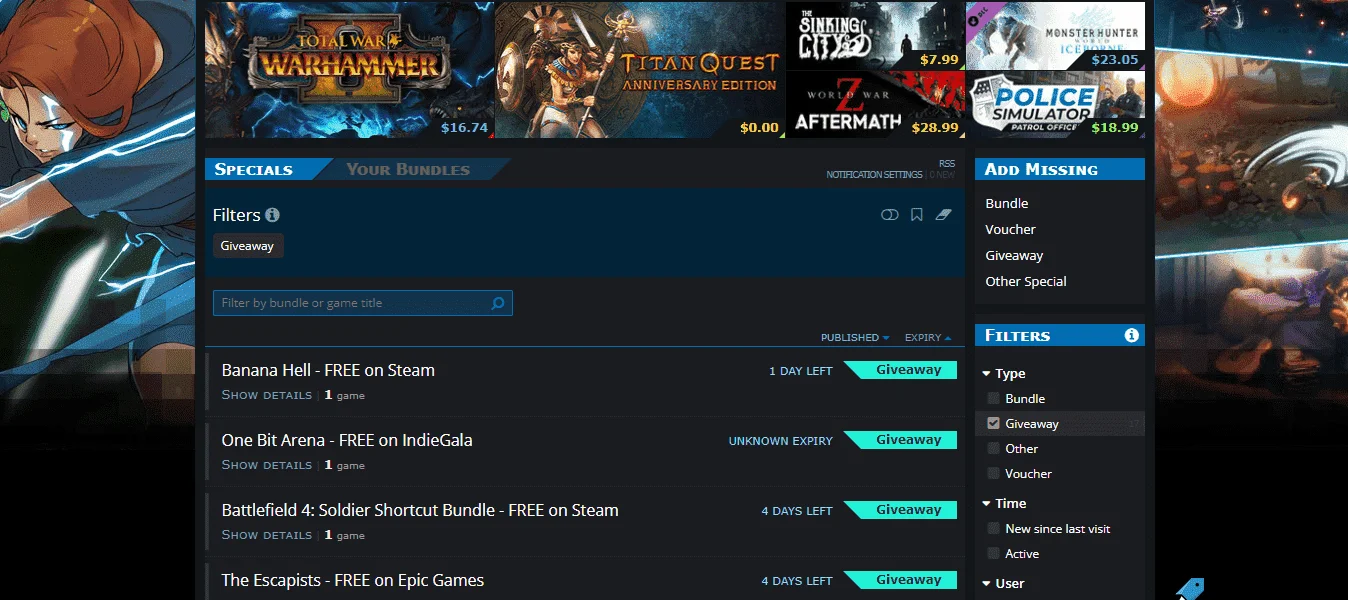Switch to Your Bundles tab

point(408,169)
